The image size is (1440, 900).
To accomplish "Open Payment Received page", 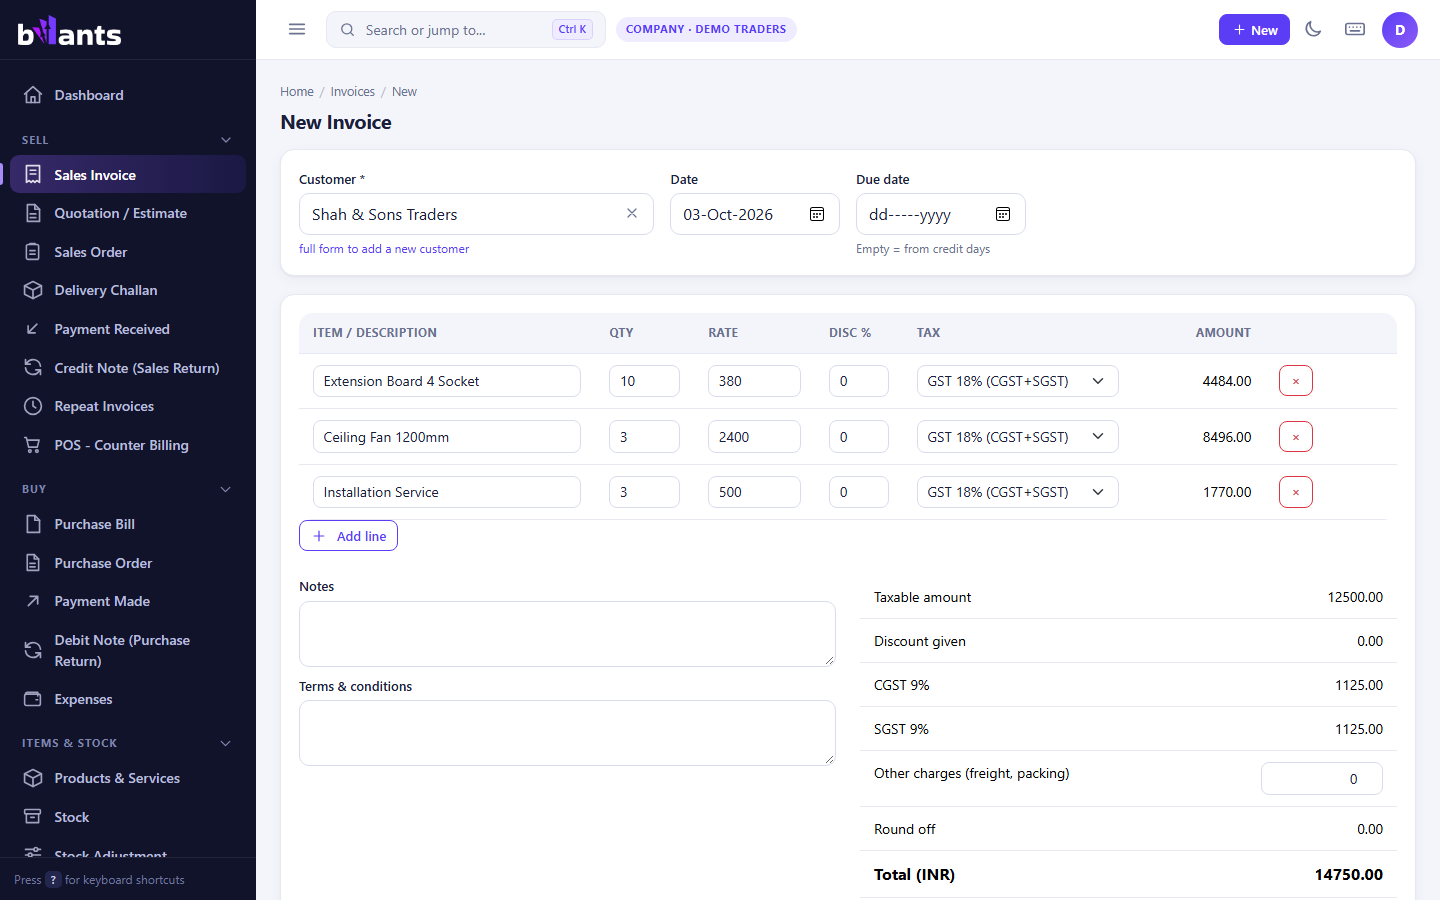I will [x=128, y=329].
